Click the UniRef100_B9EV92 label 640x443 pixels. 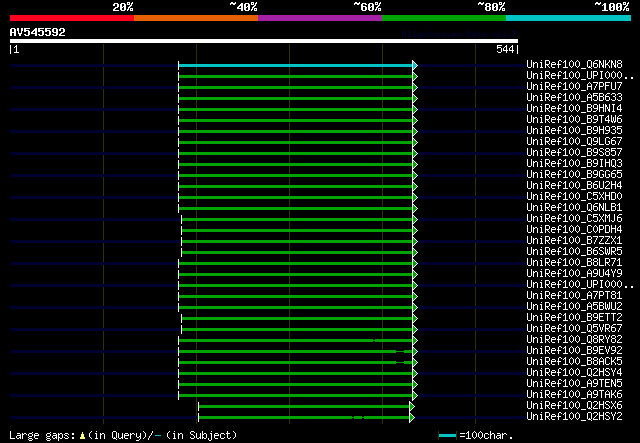(x=574, y=351)
